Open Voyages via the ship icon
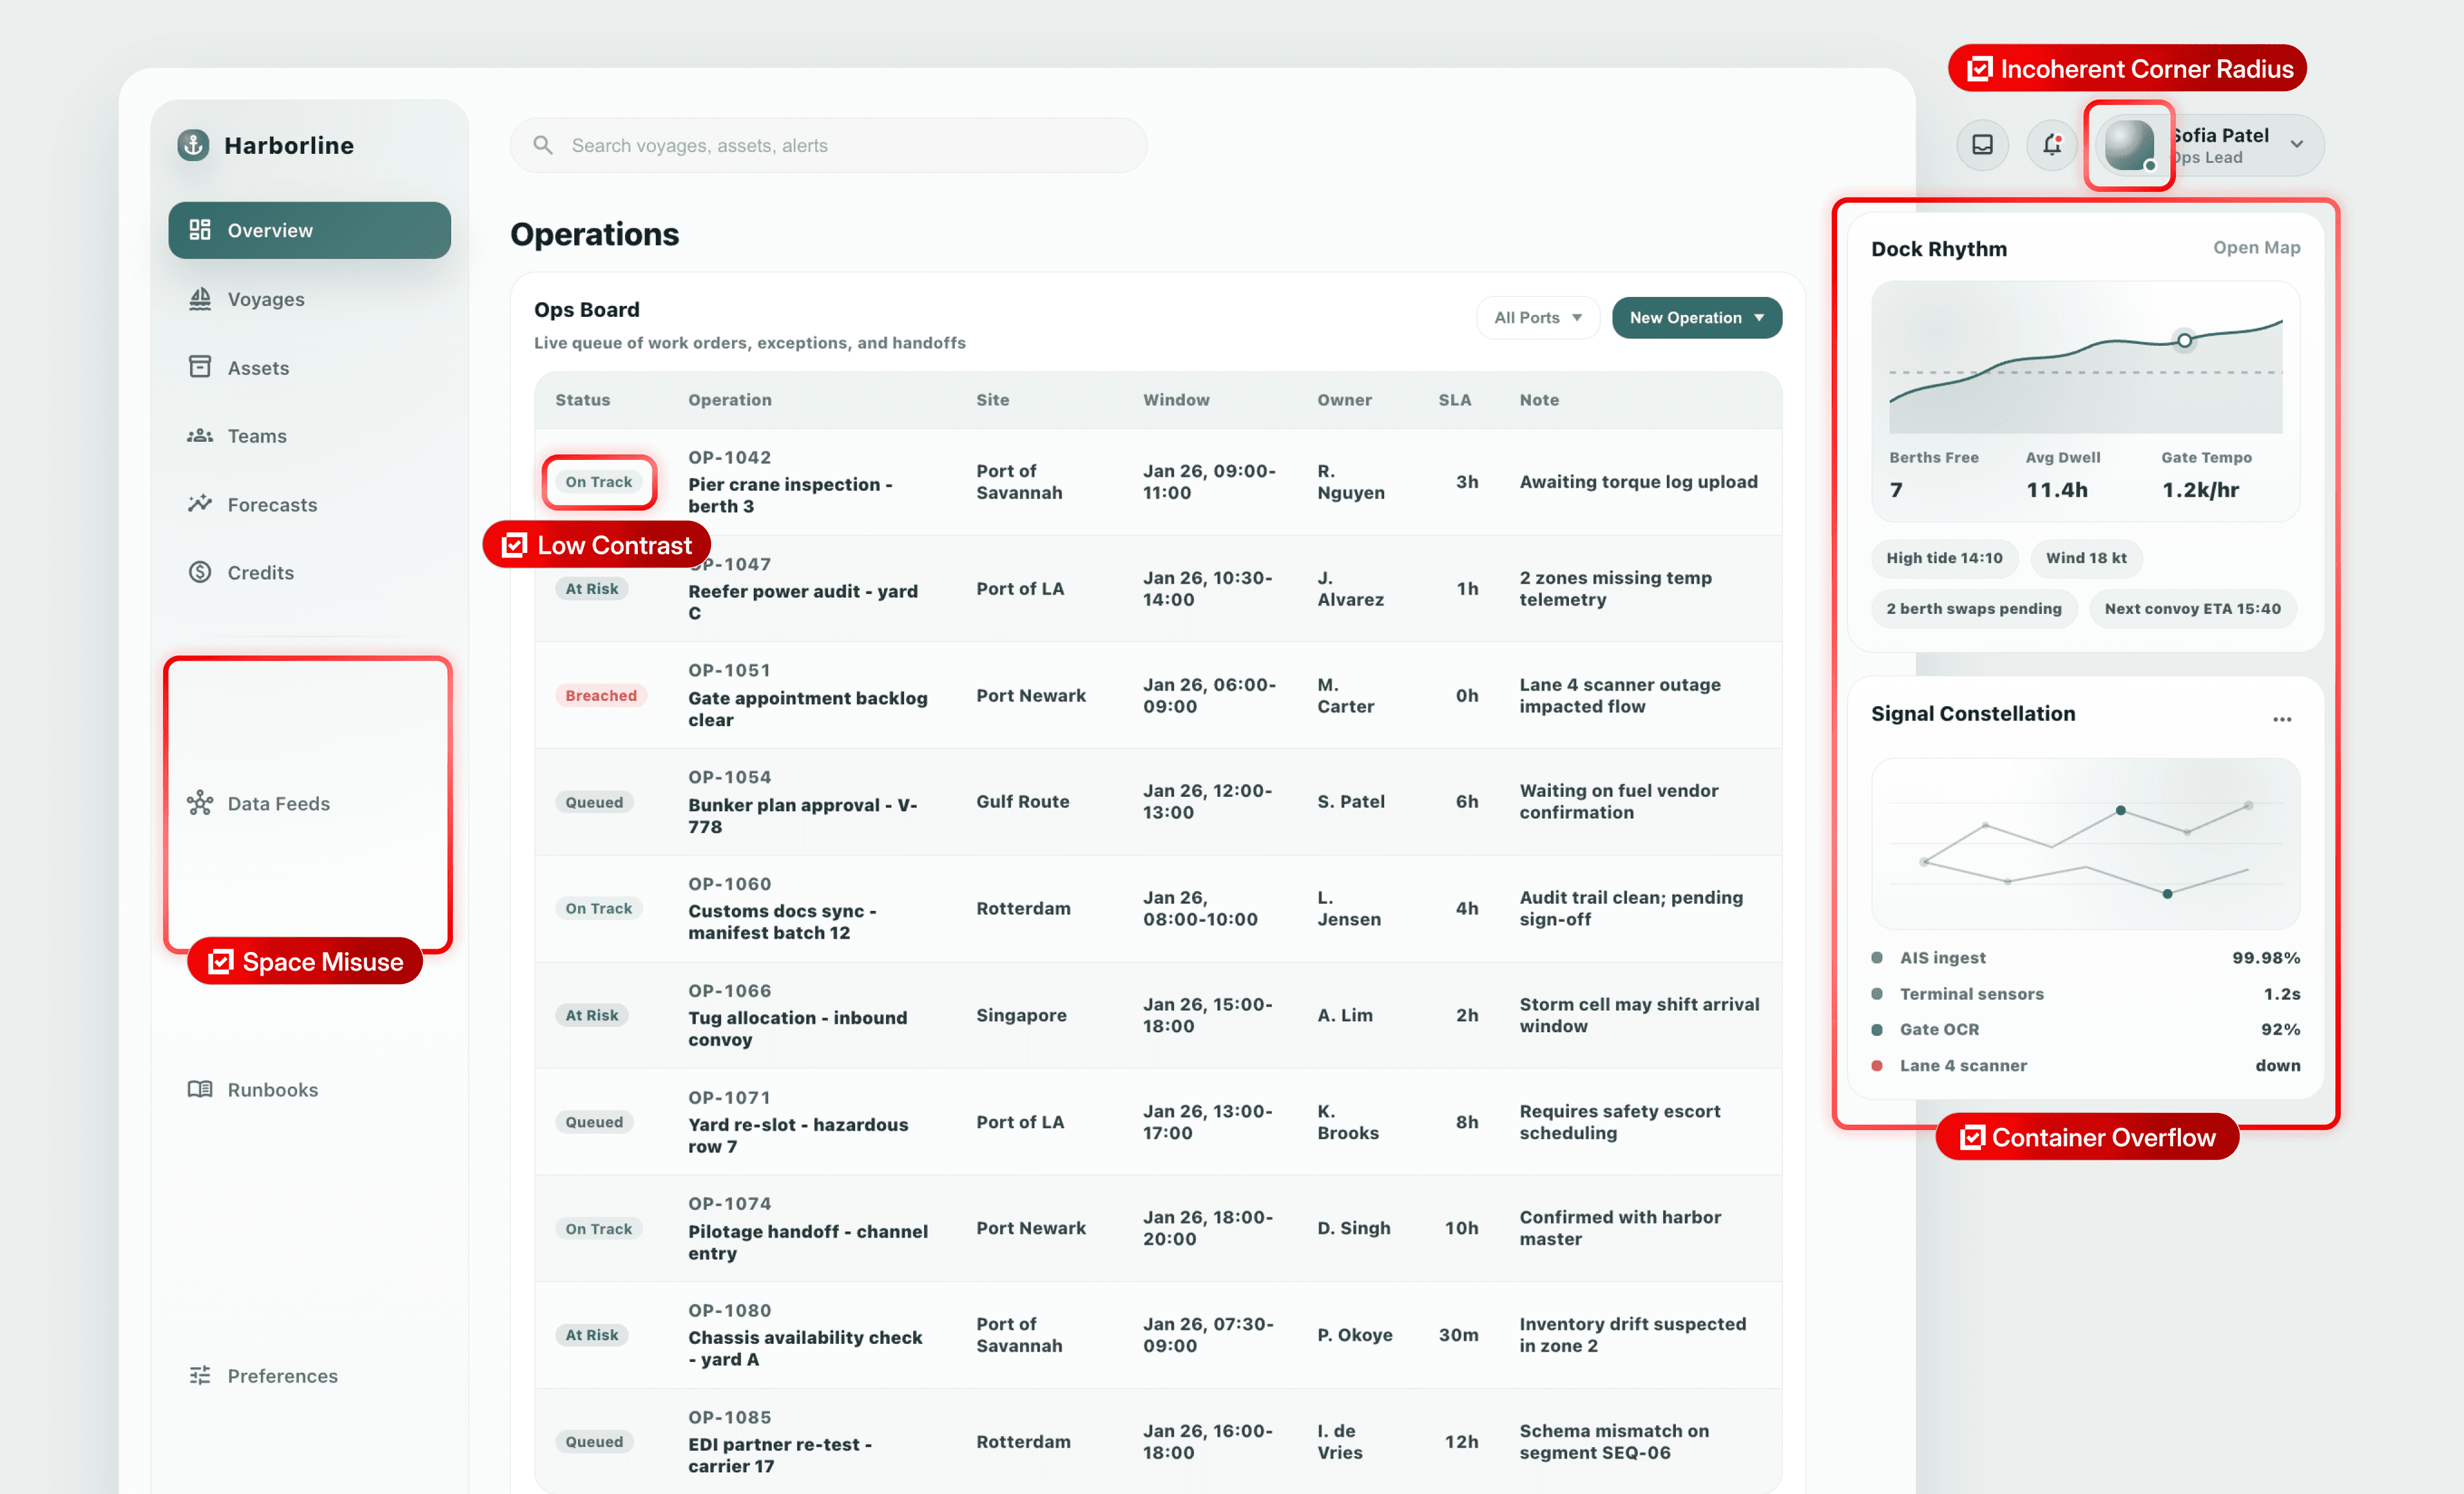The image size is (2464, 1494). pos(200,298)
